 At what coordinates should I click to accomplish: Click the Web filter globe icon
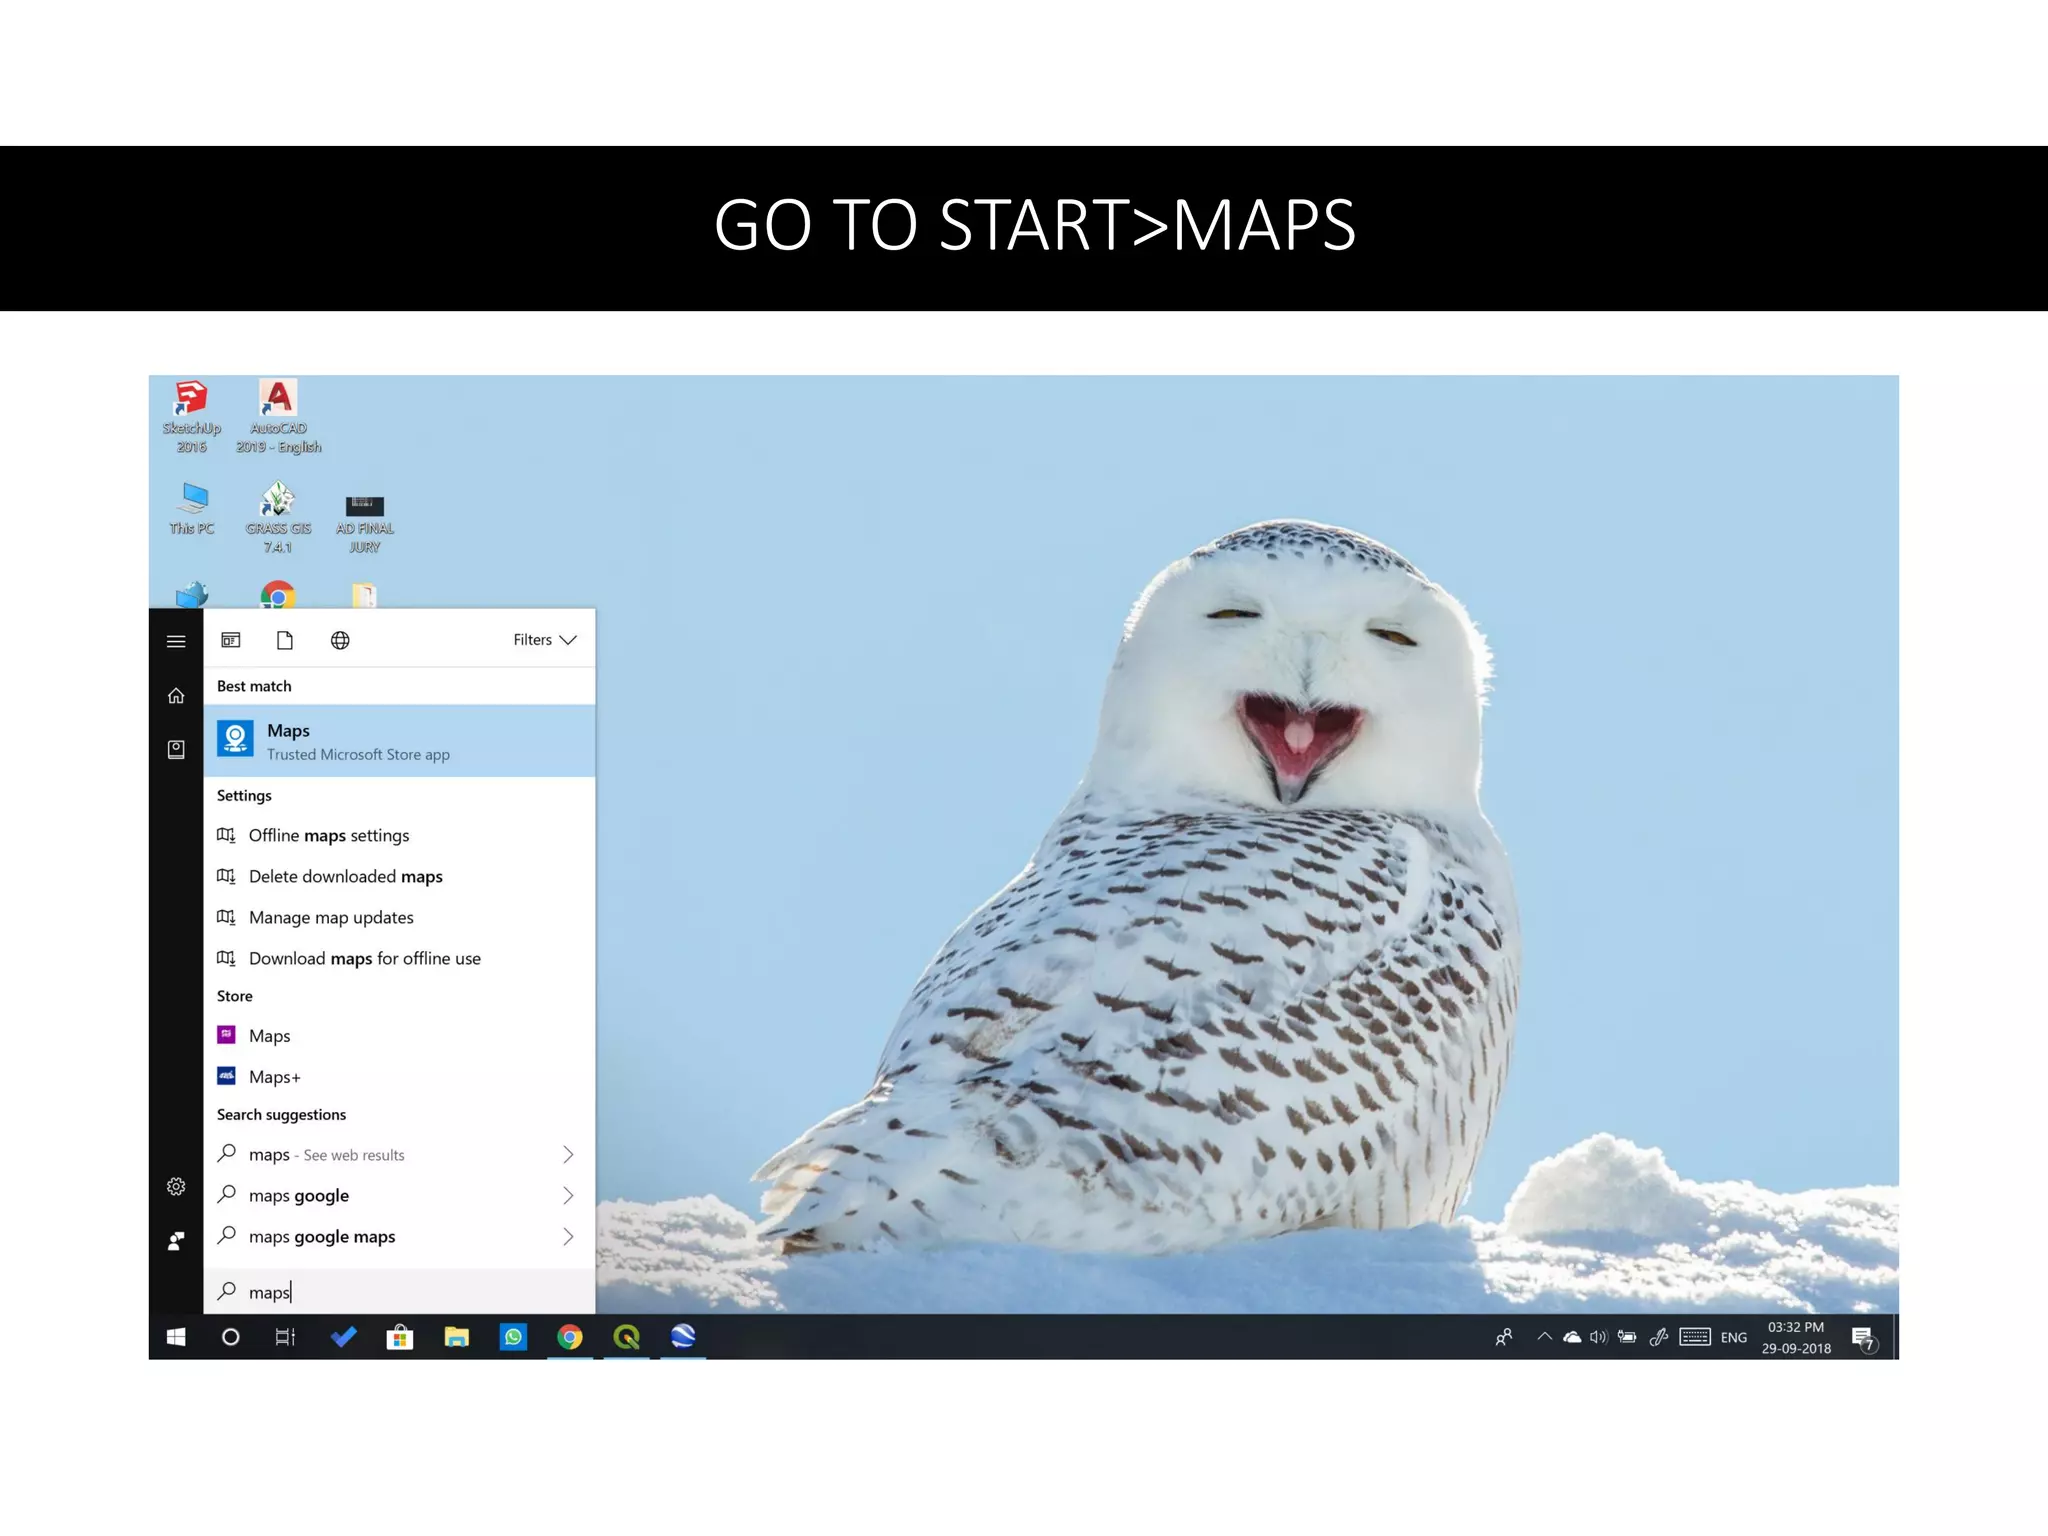click(340, 640)
